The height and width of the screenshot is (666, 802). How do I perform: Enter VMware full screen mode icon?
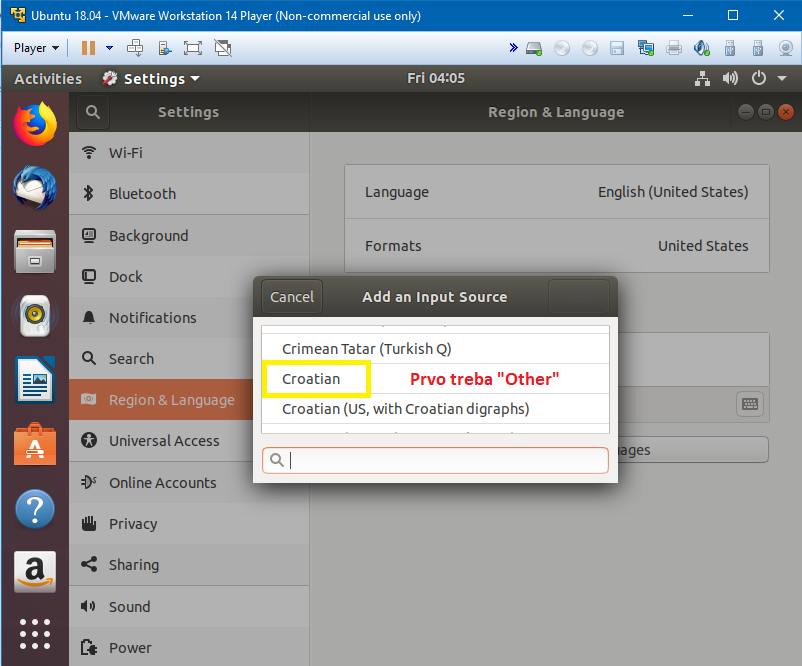click(193, 48)
